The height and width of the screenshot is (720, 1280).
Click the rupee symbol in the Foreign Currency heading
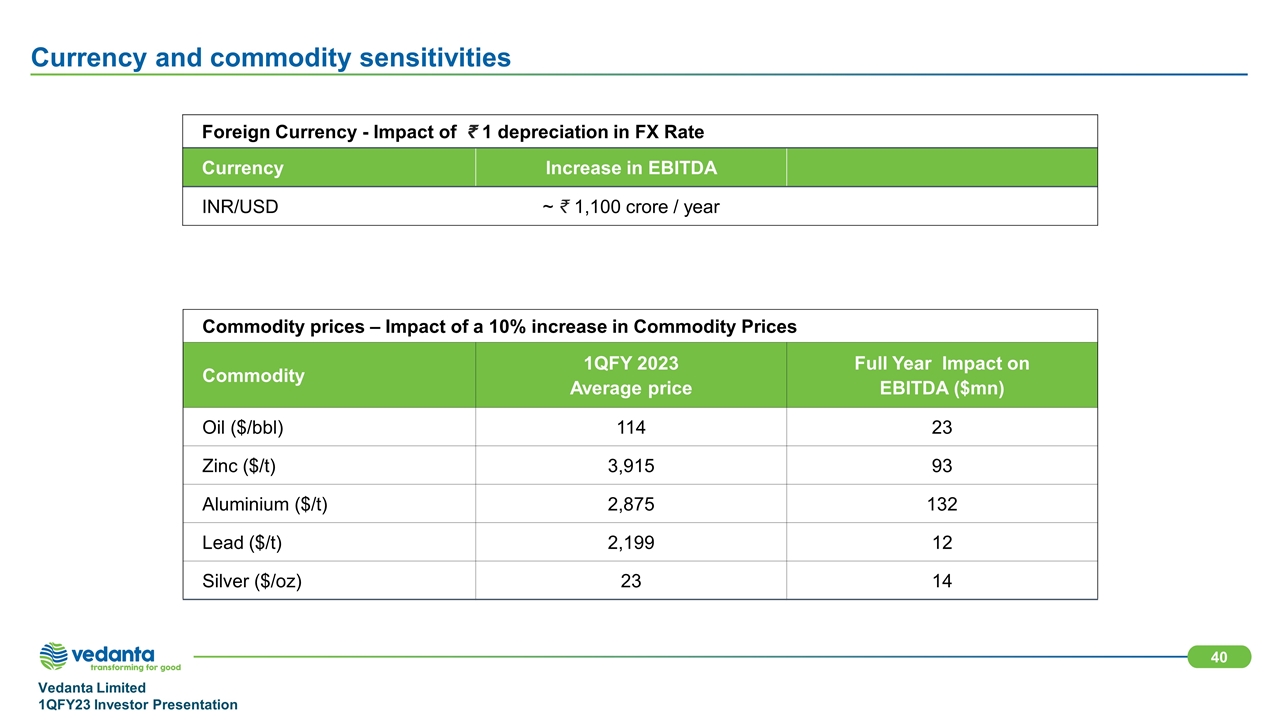tap(472, 132)
